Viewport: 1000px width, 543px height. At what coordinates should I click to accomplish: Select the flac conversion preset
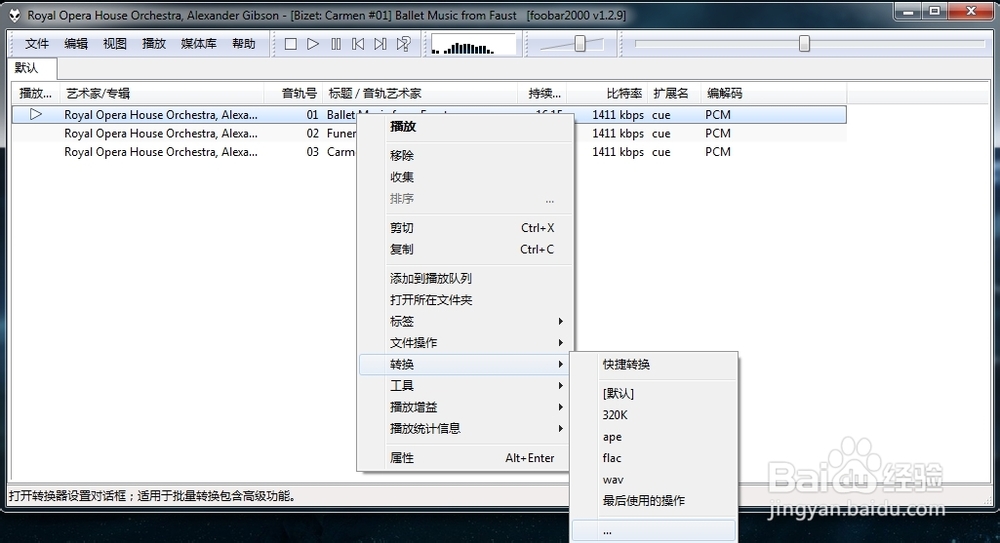click(654, 457)
